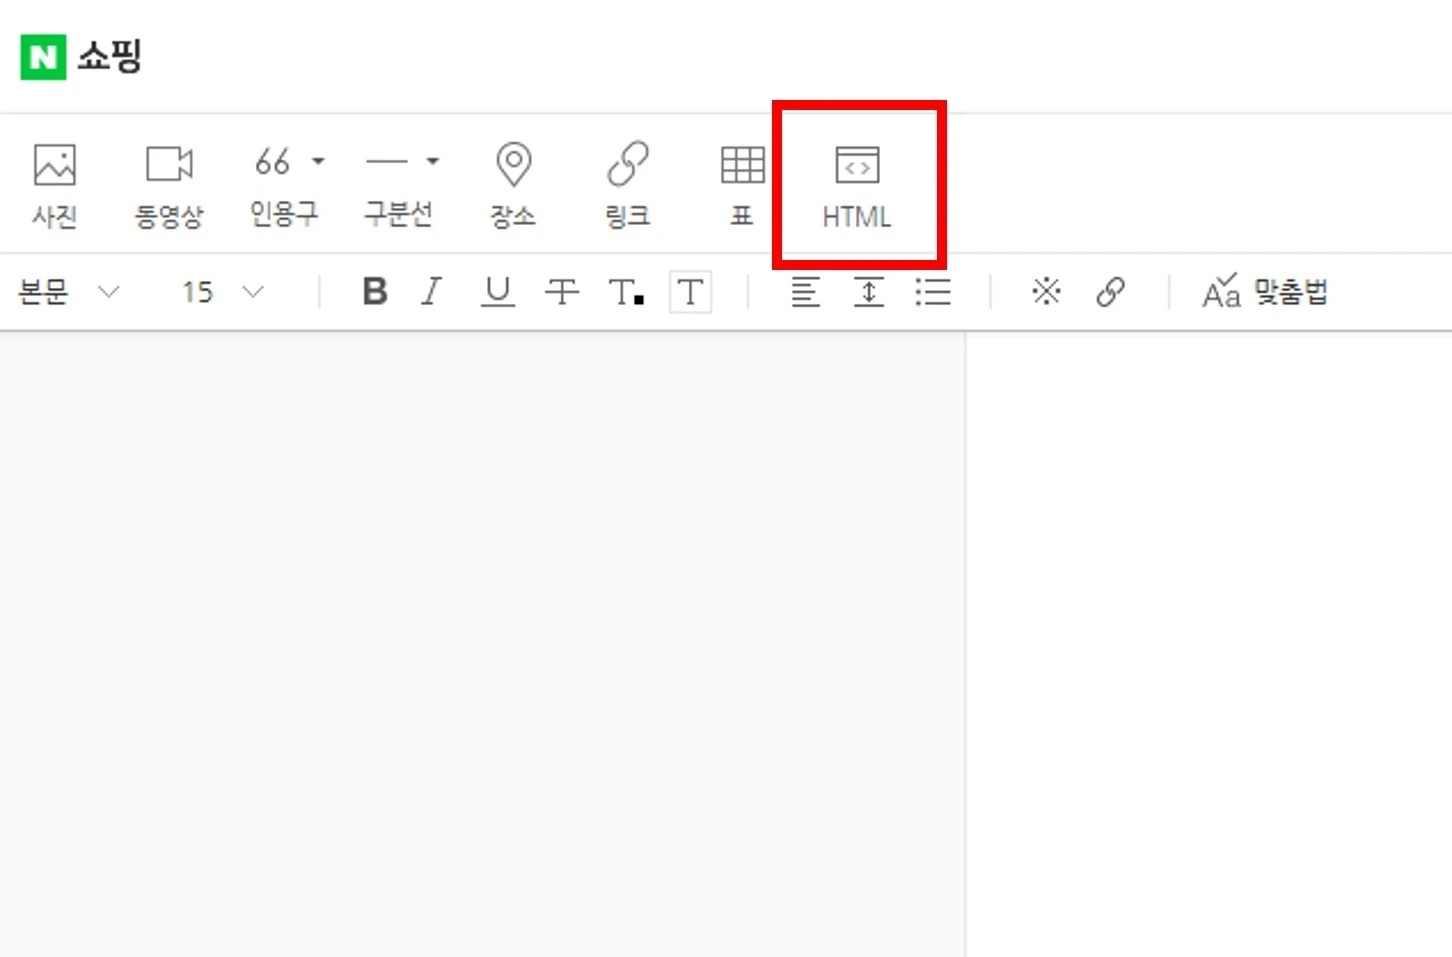The width and height of the screenshot is (1452, 957).
Task: Open the font size 15 dropdown
Action: pyautogui.click(x=222, y=292)
